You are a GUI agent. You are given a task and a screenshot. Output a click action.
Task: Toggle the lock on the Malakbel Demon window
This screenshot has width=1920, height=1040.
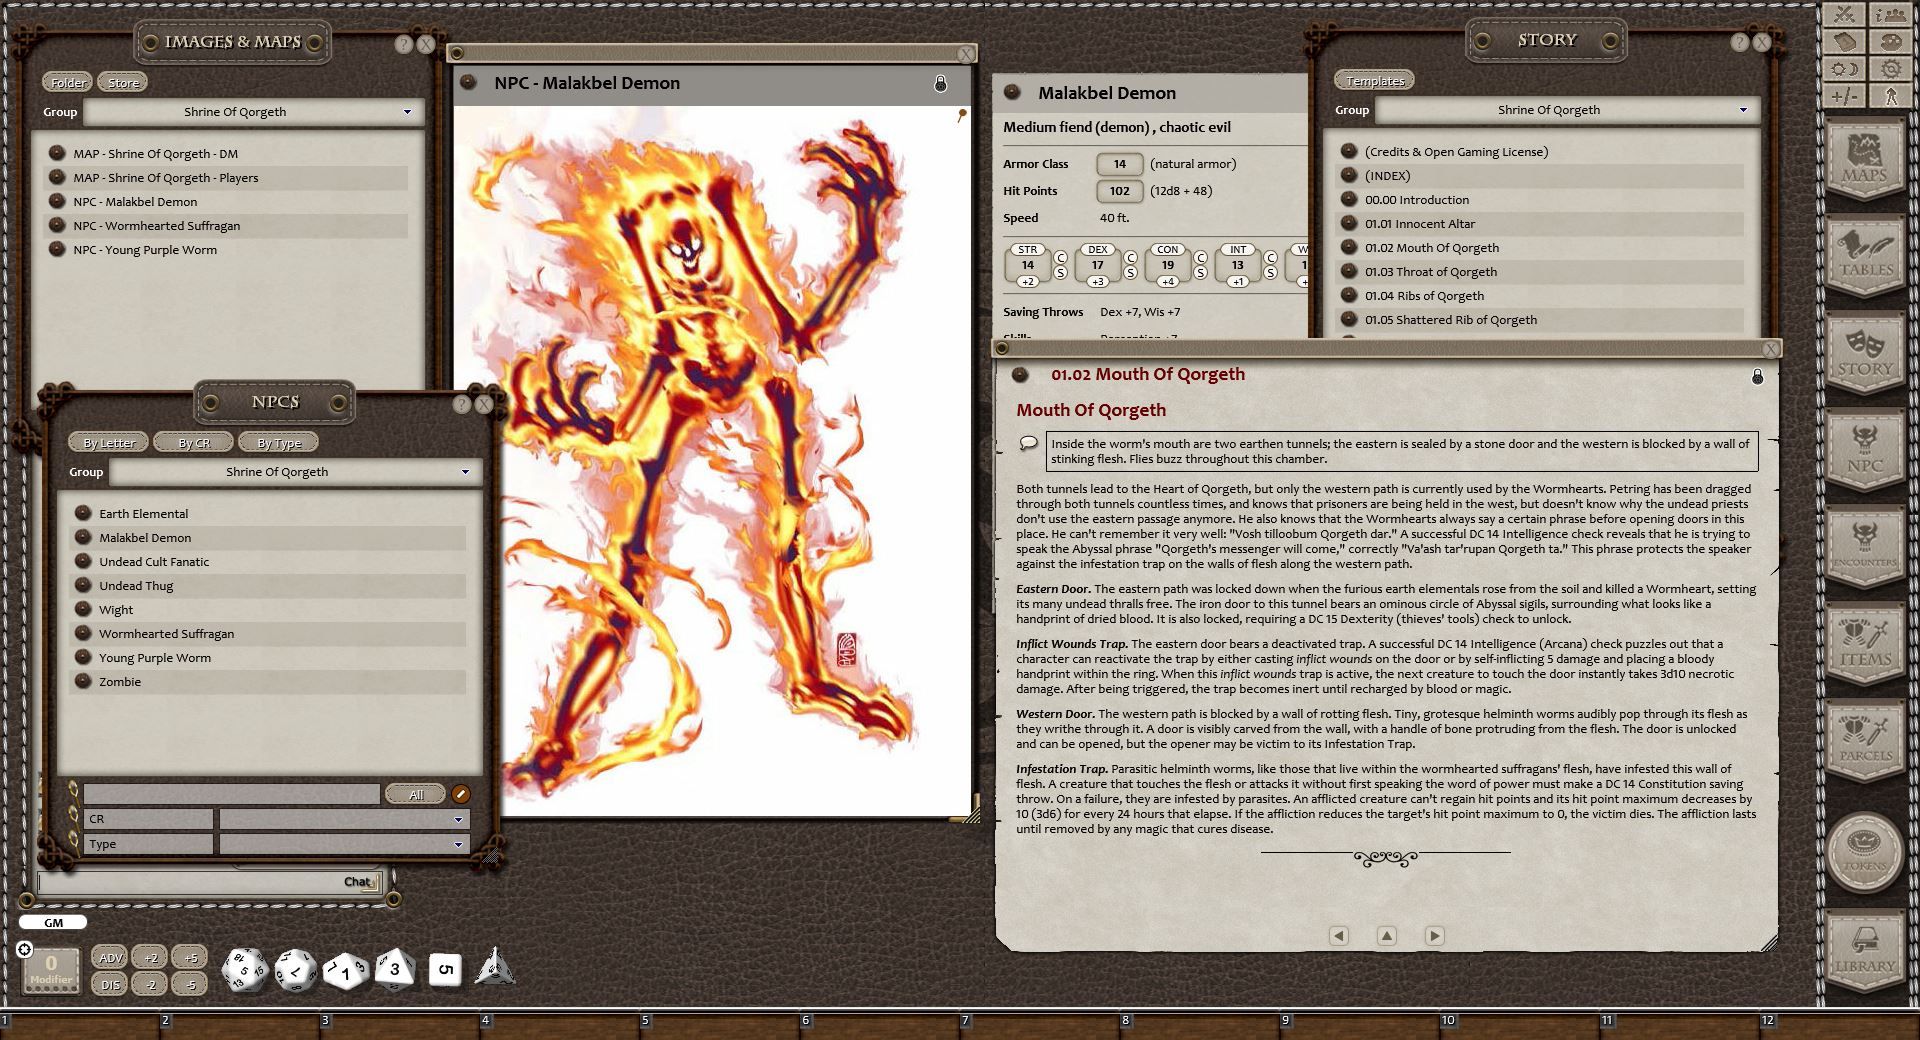(x=938, y=84)
